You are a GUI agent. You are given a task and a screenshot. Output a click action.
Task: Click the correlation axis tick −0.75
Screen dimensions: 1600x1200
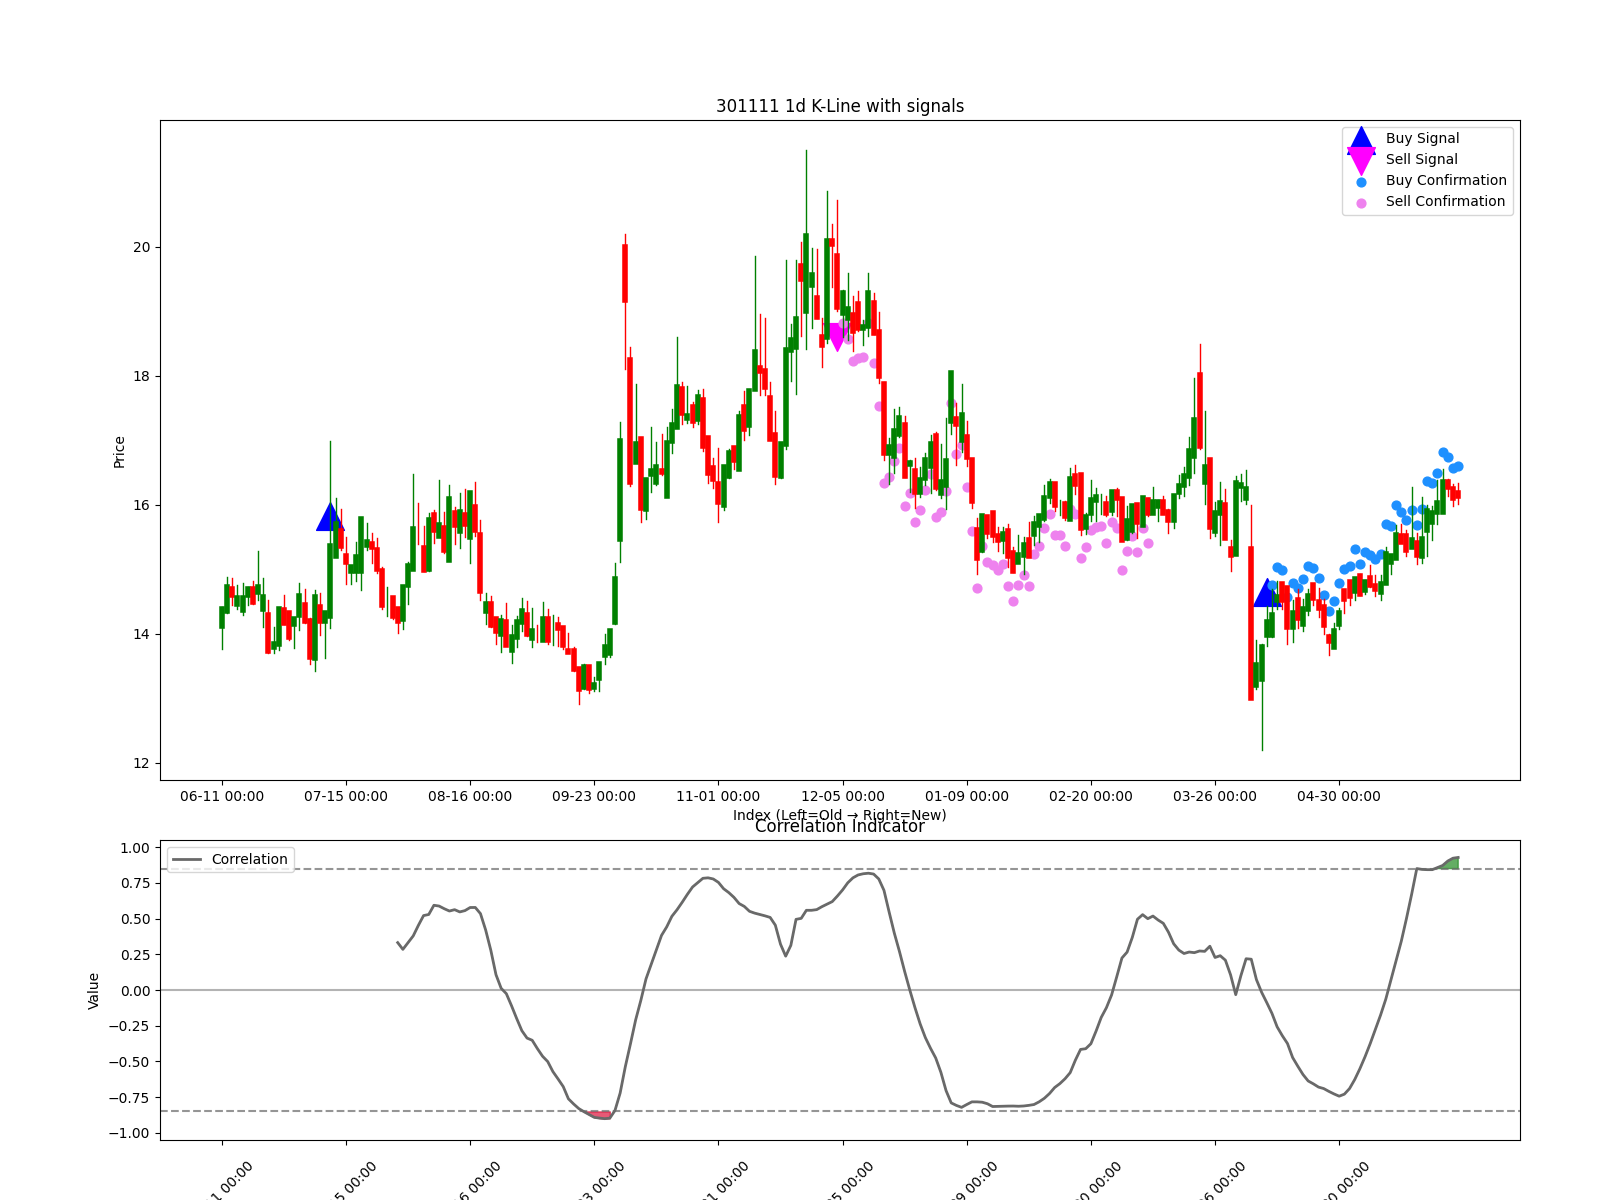pyautogui.click(x=128, y=1097)
